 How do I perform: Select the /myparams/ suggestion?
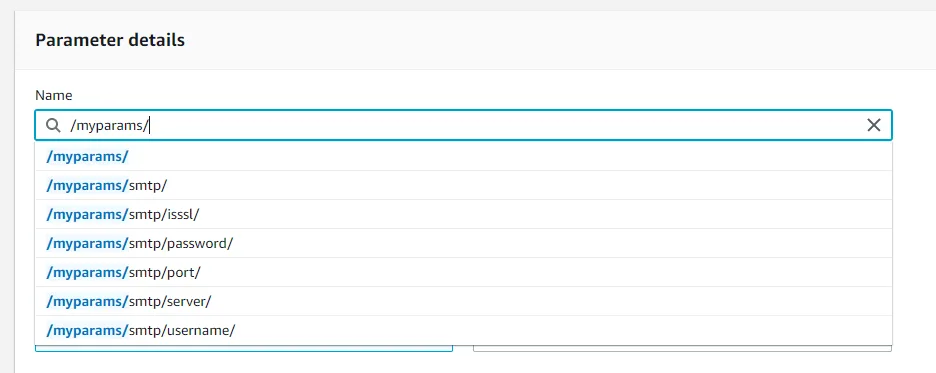[463, 156]
